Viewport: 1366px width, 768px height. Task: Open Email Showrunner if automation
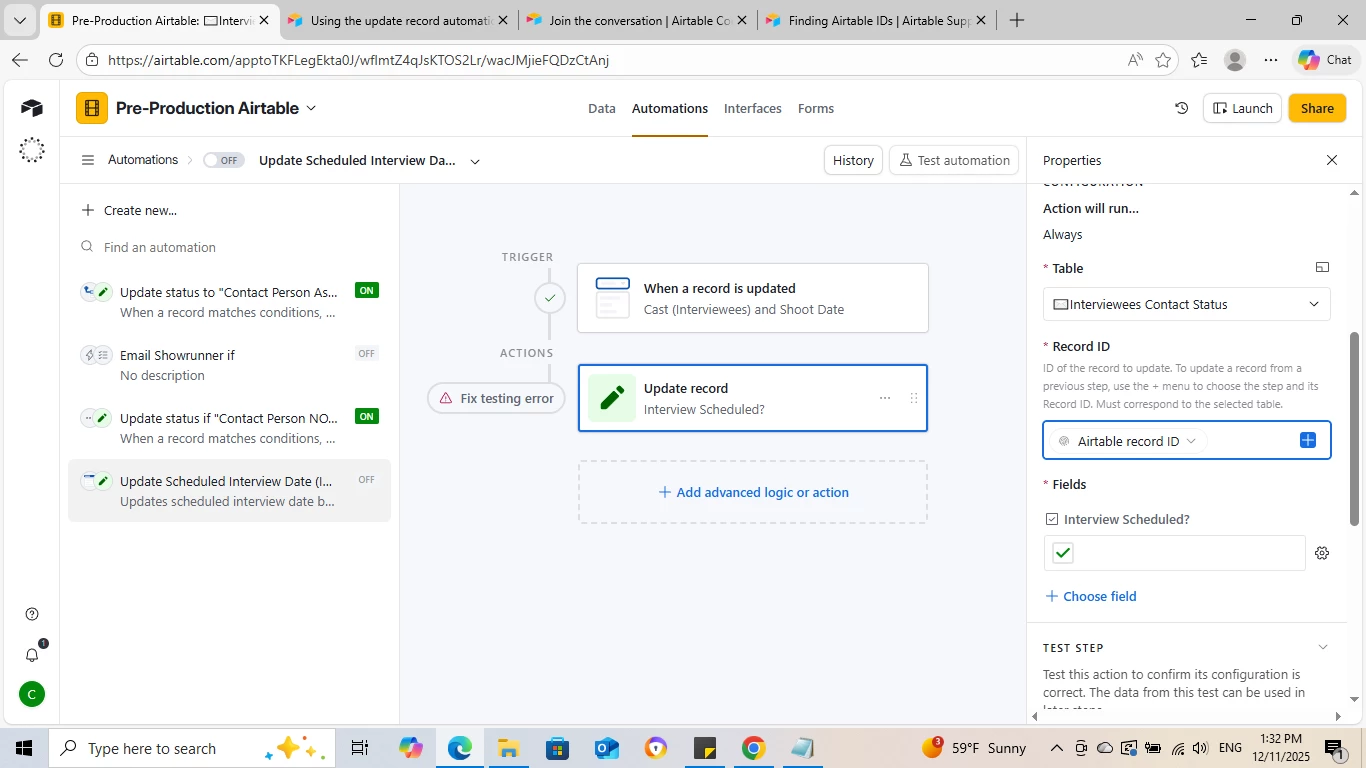[x=230, y=365]
